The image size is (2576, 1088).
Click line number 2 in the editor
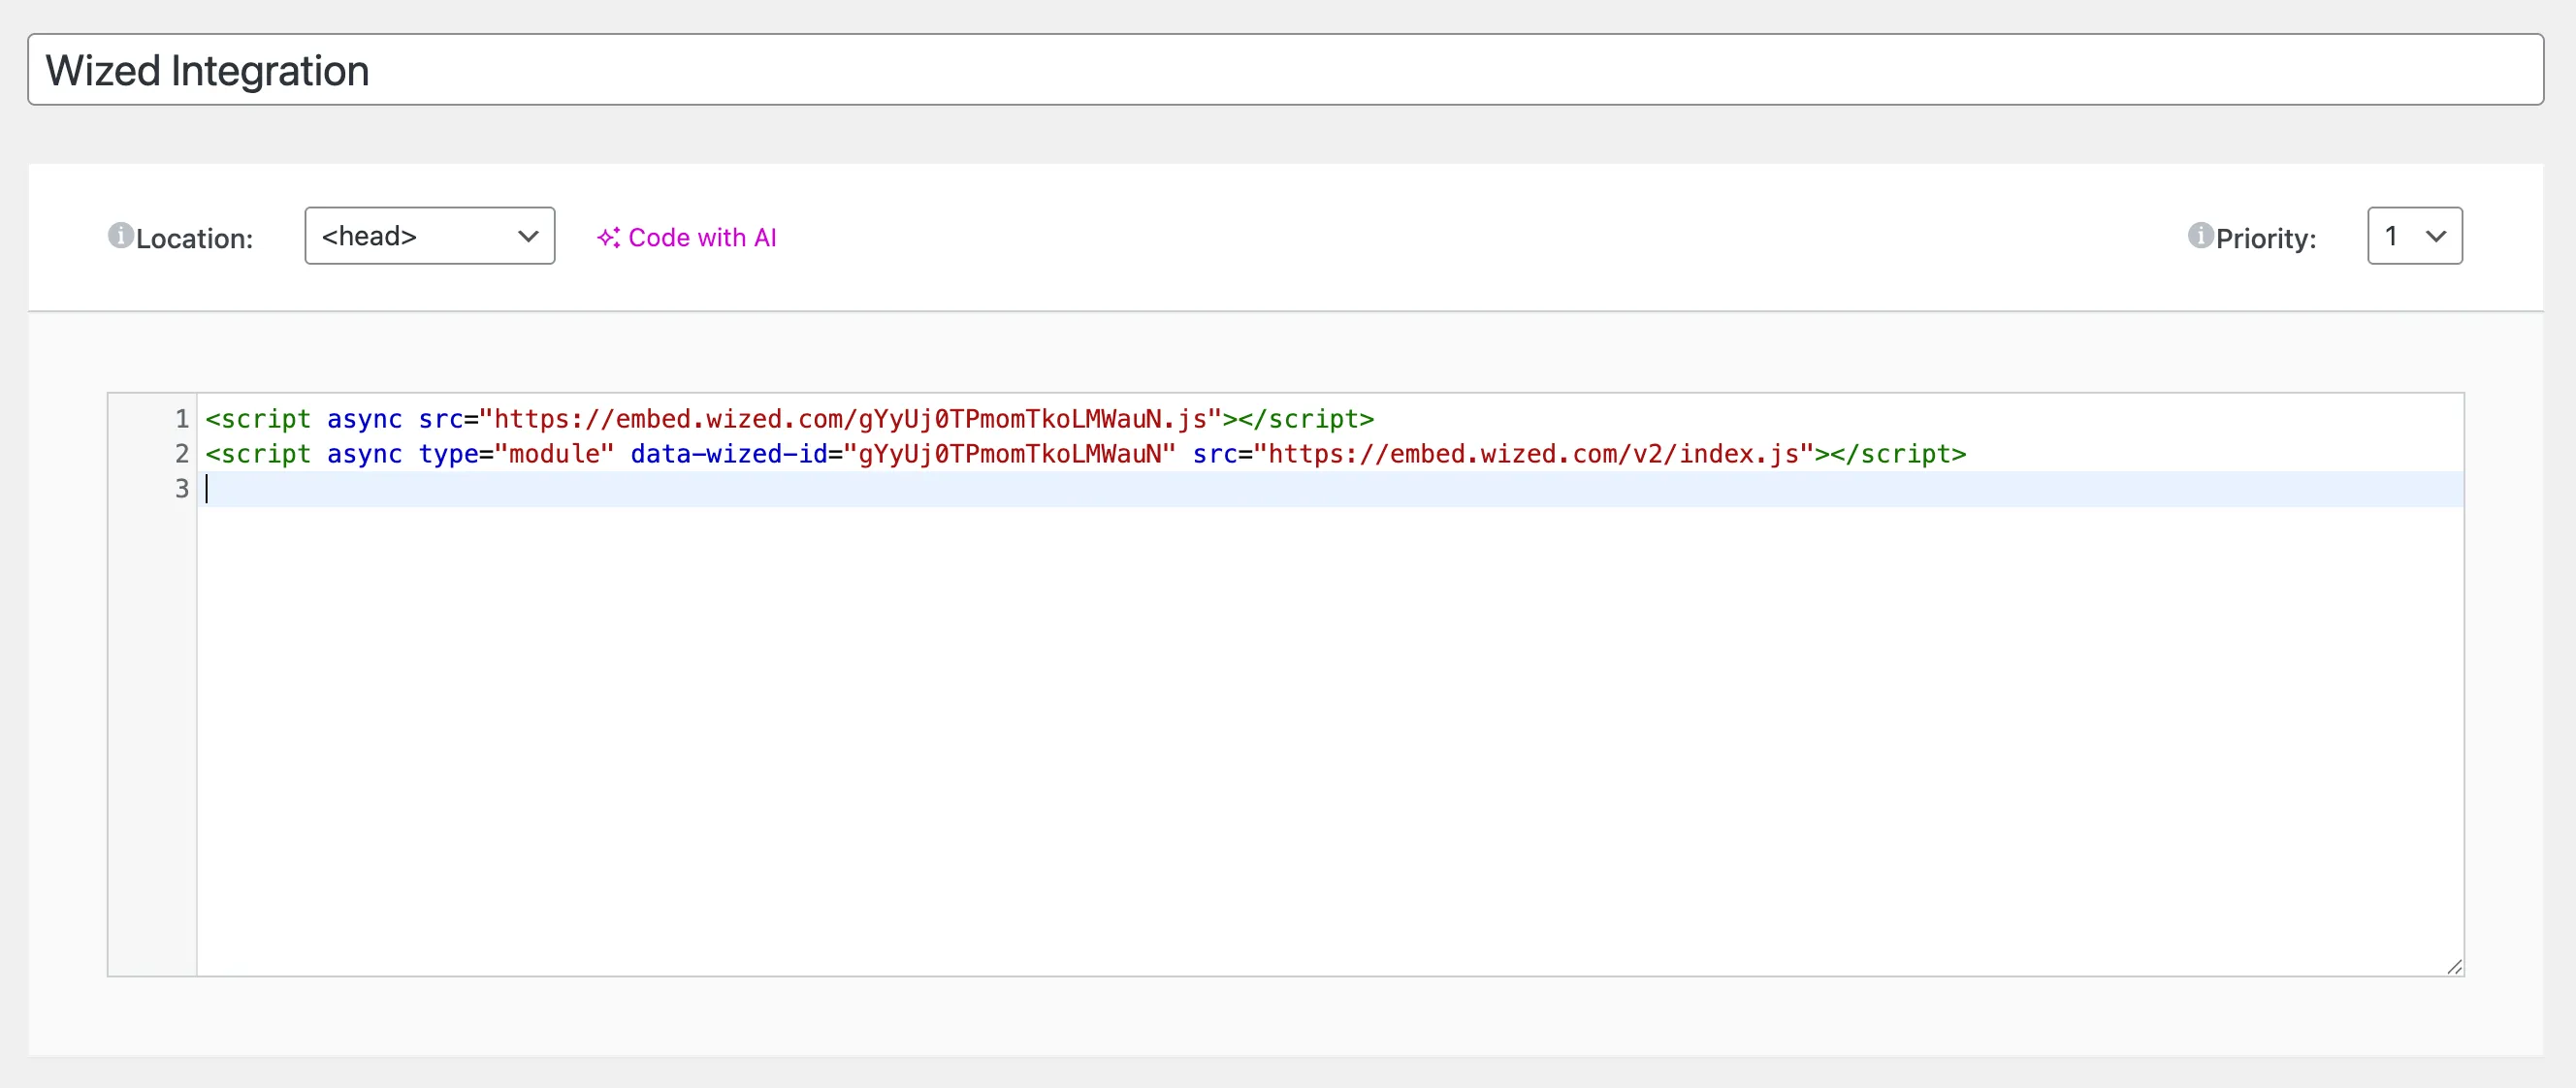pyautogui.click(x=180, y=454)
